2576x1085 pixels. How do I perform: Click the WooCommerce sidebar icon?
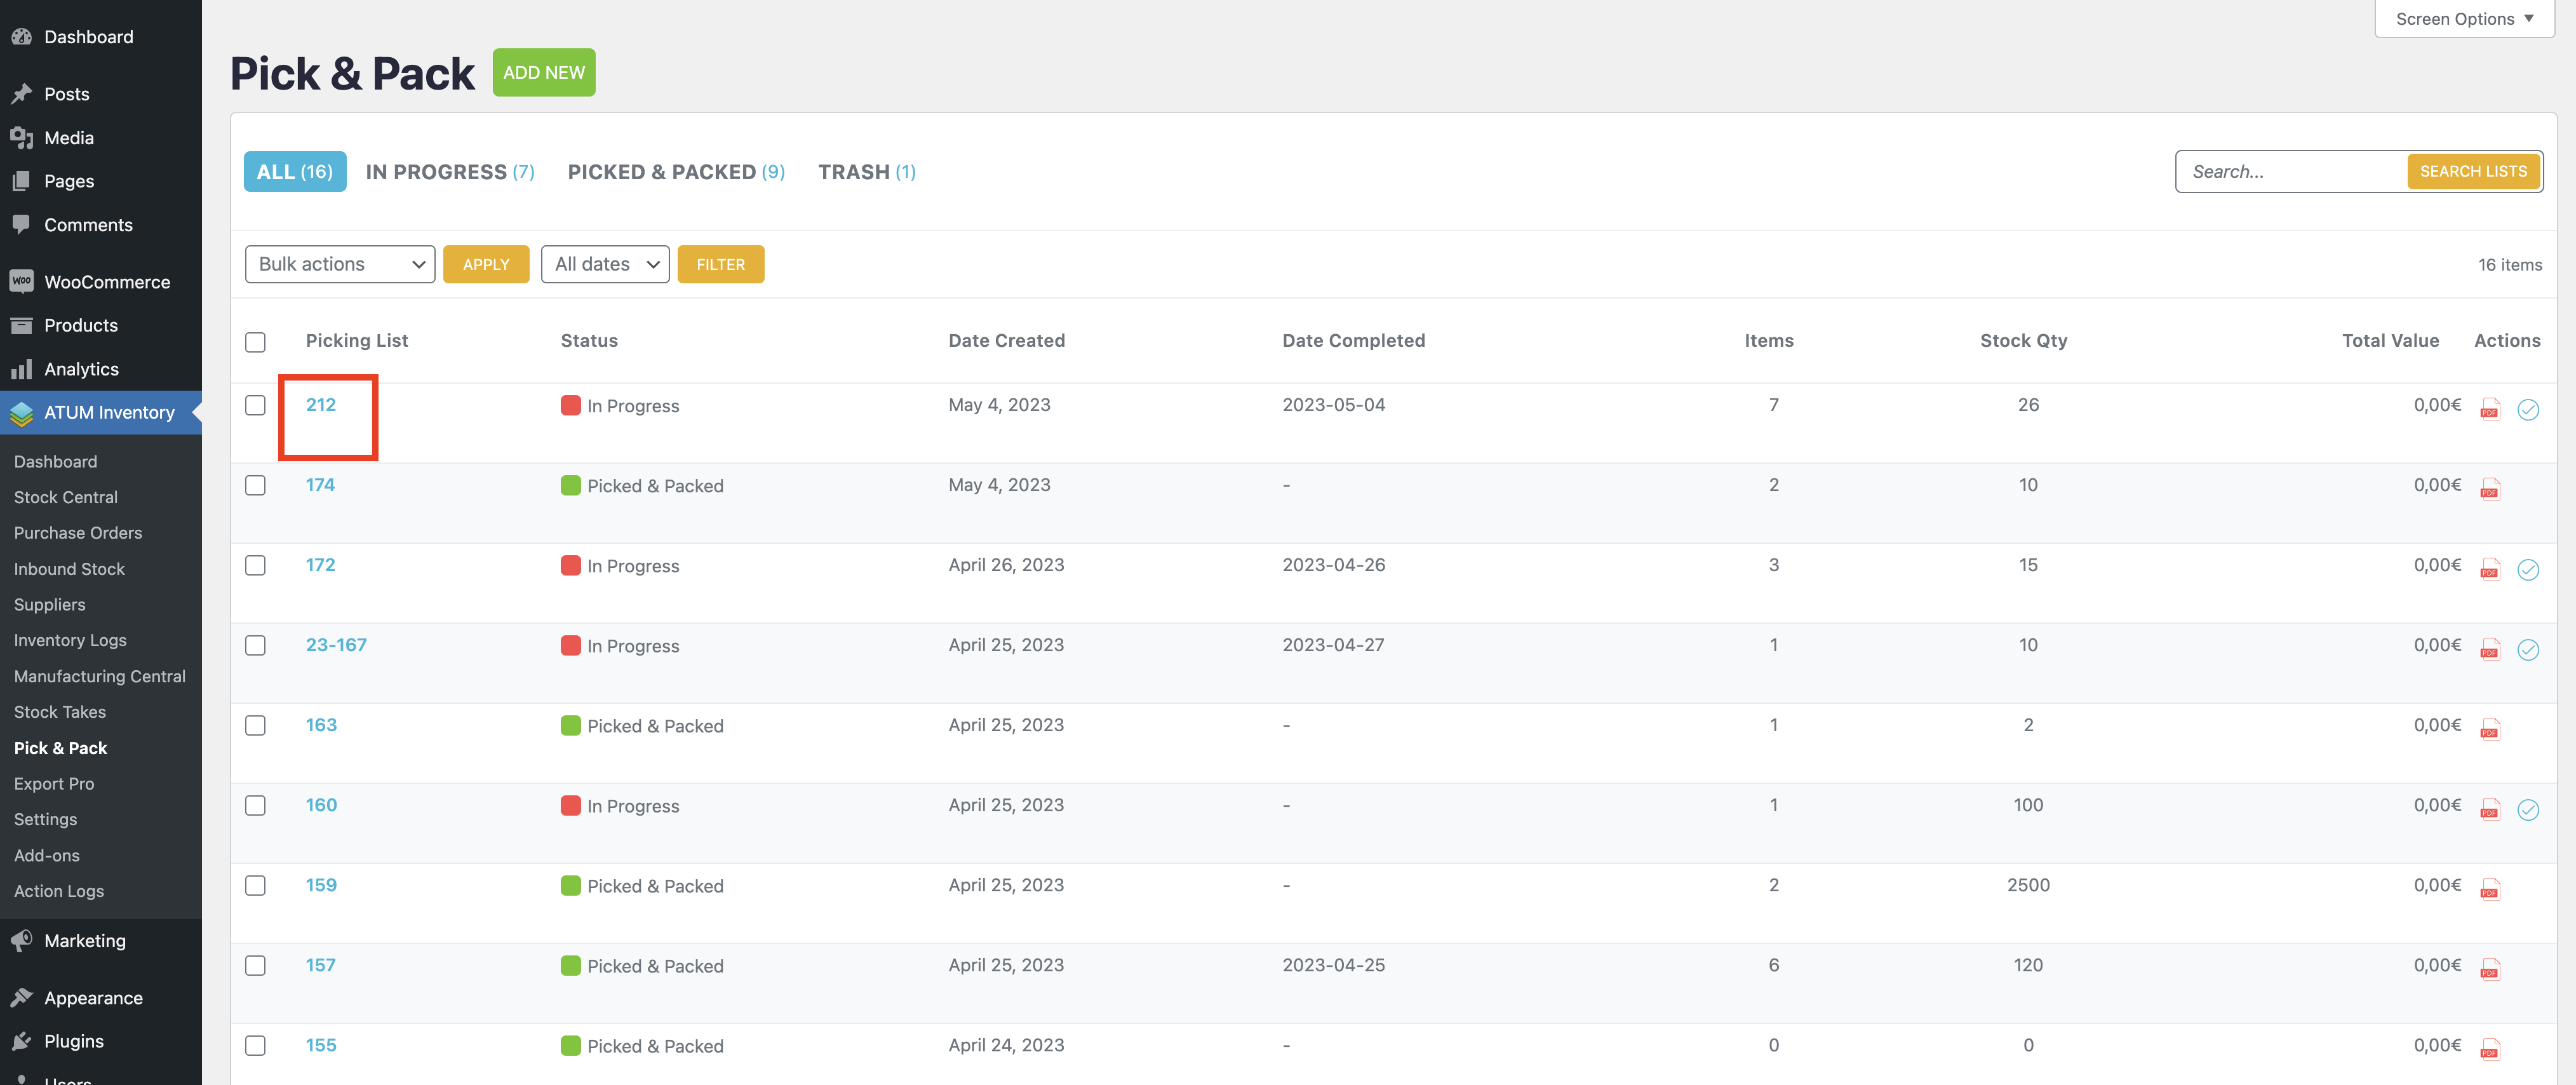(21, 281)
